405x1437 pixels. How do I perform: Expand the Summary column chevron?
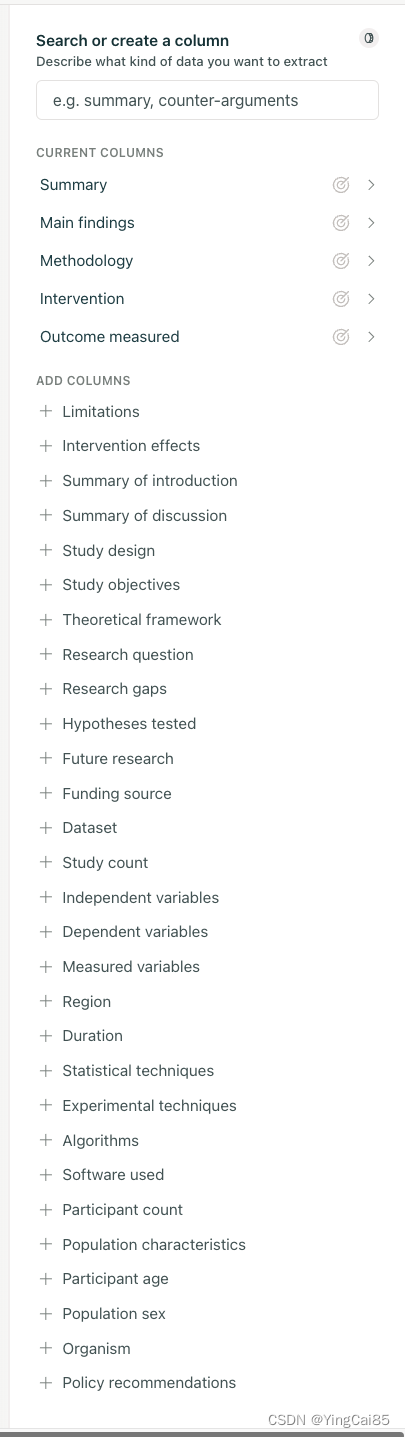coord(371,185)
